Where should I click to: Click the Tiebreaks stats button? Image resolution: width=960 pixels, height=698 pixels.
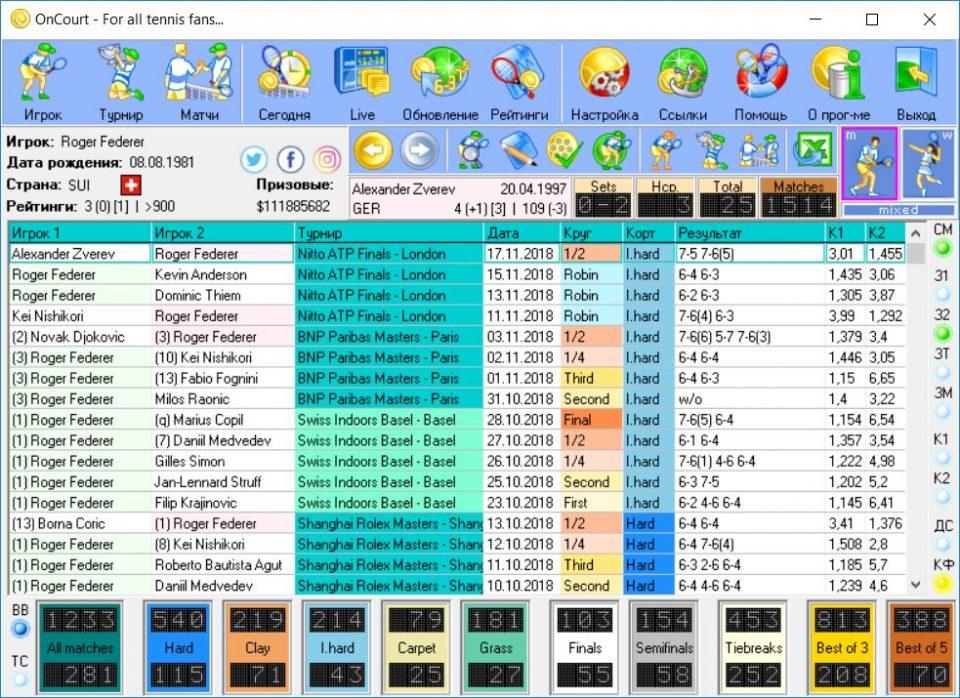(754, 646)
